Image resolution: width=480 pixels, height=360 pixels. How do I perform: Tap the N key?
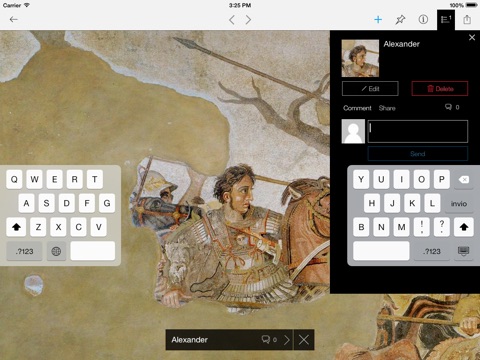point(381,227)
